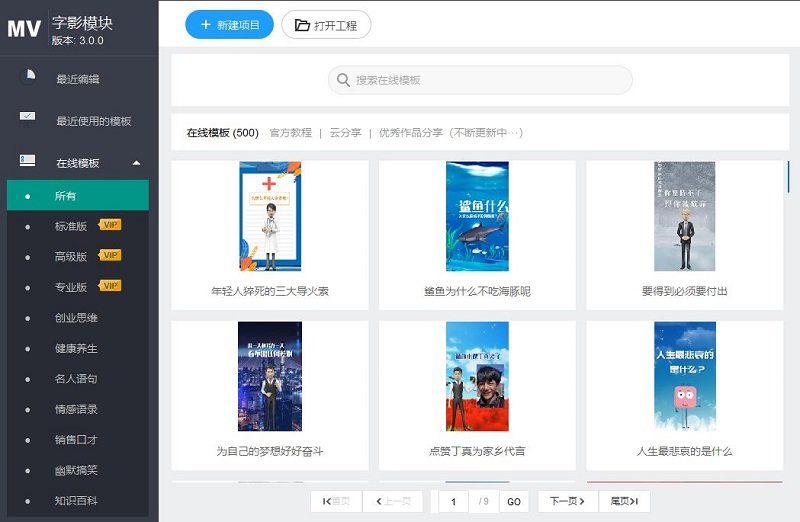Click the 在线模板 sidebar icon
Viewport: 800px width, 522px height.
click(x=28, y=160)
